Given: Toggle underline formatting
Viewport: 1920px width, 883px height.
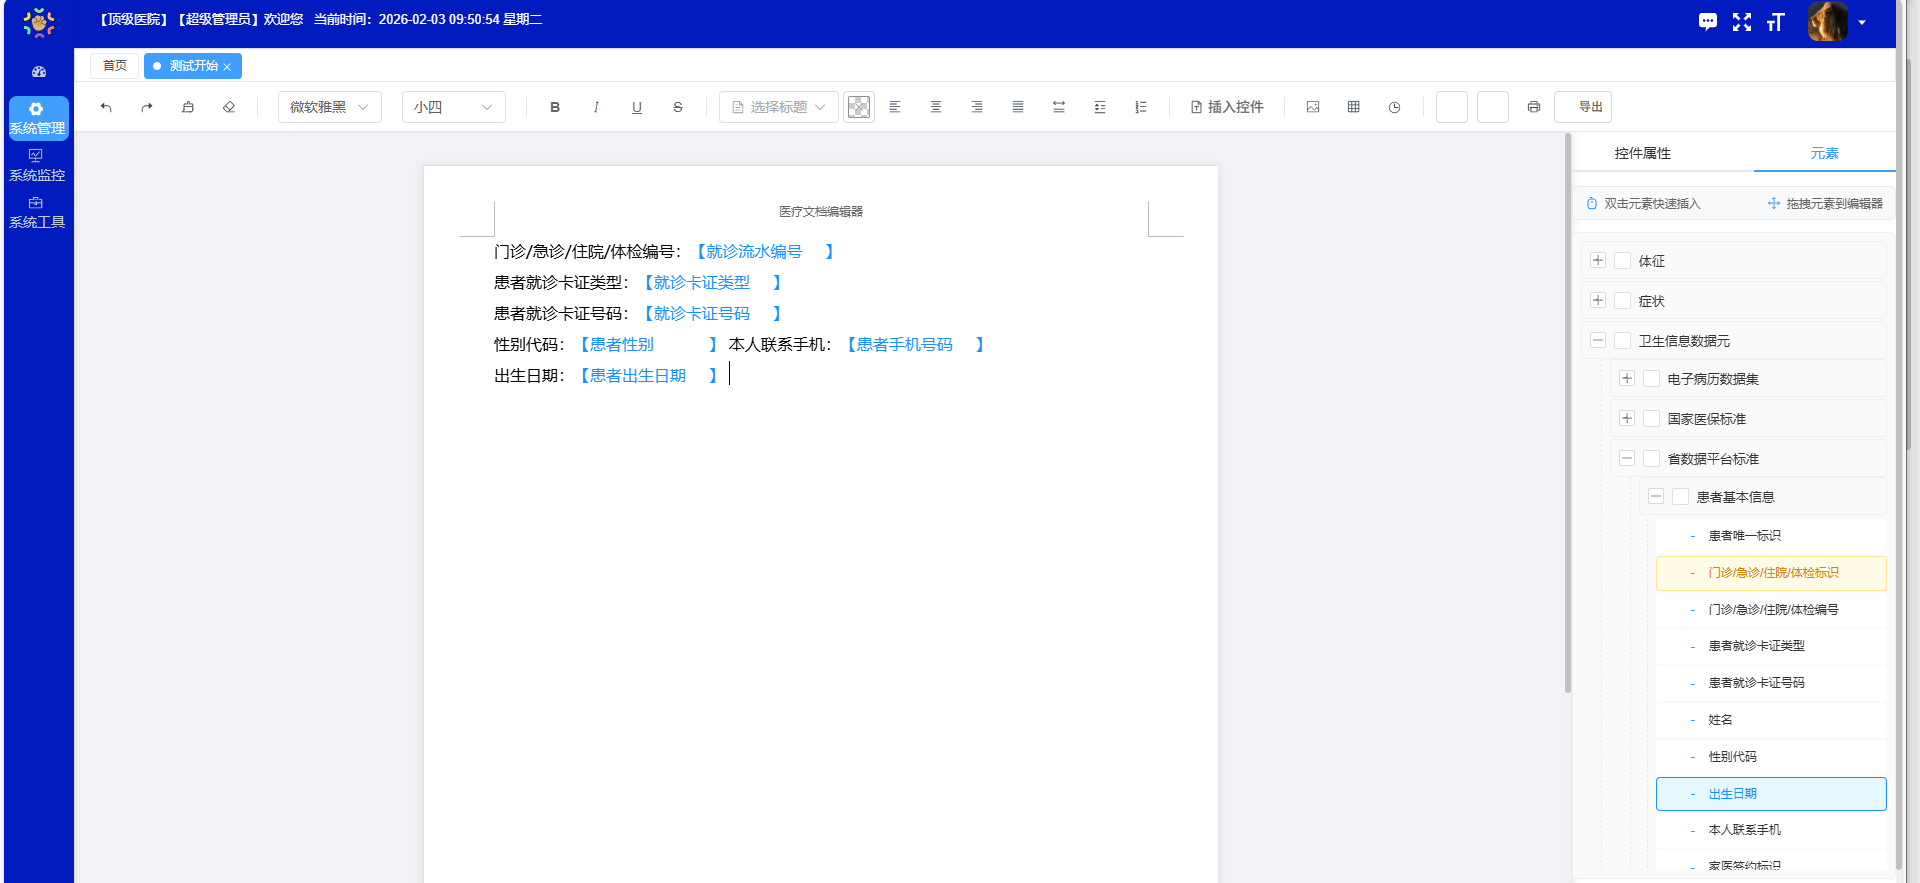Looking at the screenshot, I should [637, 107].
